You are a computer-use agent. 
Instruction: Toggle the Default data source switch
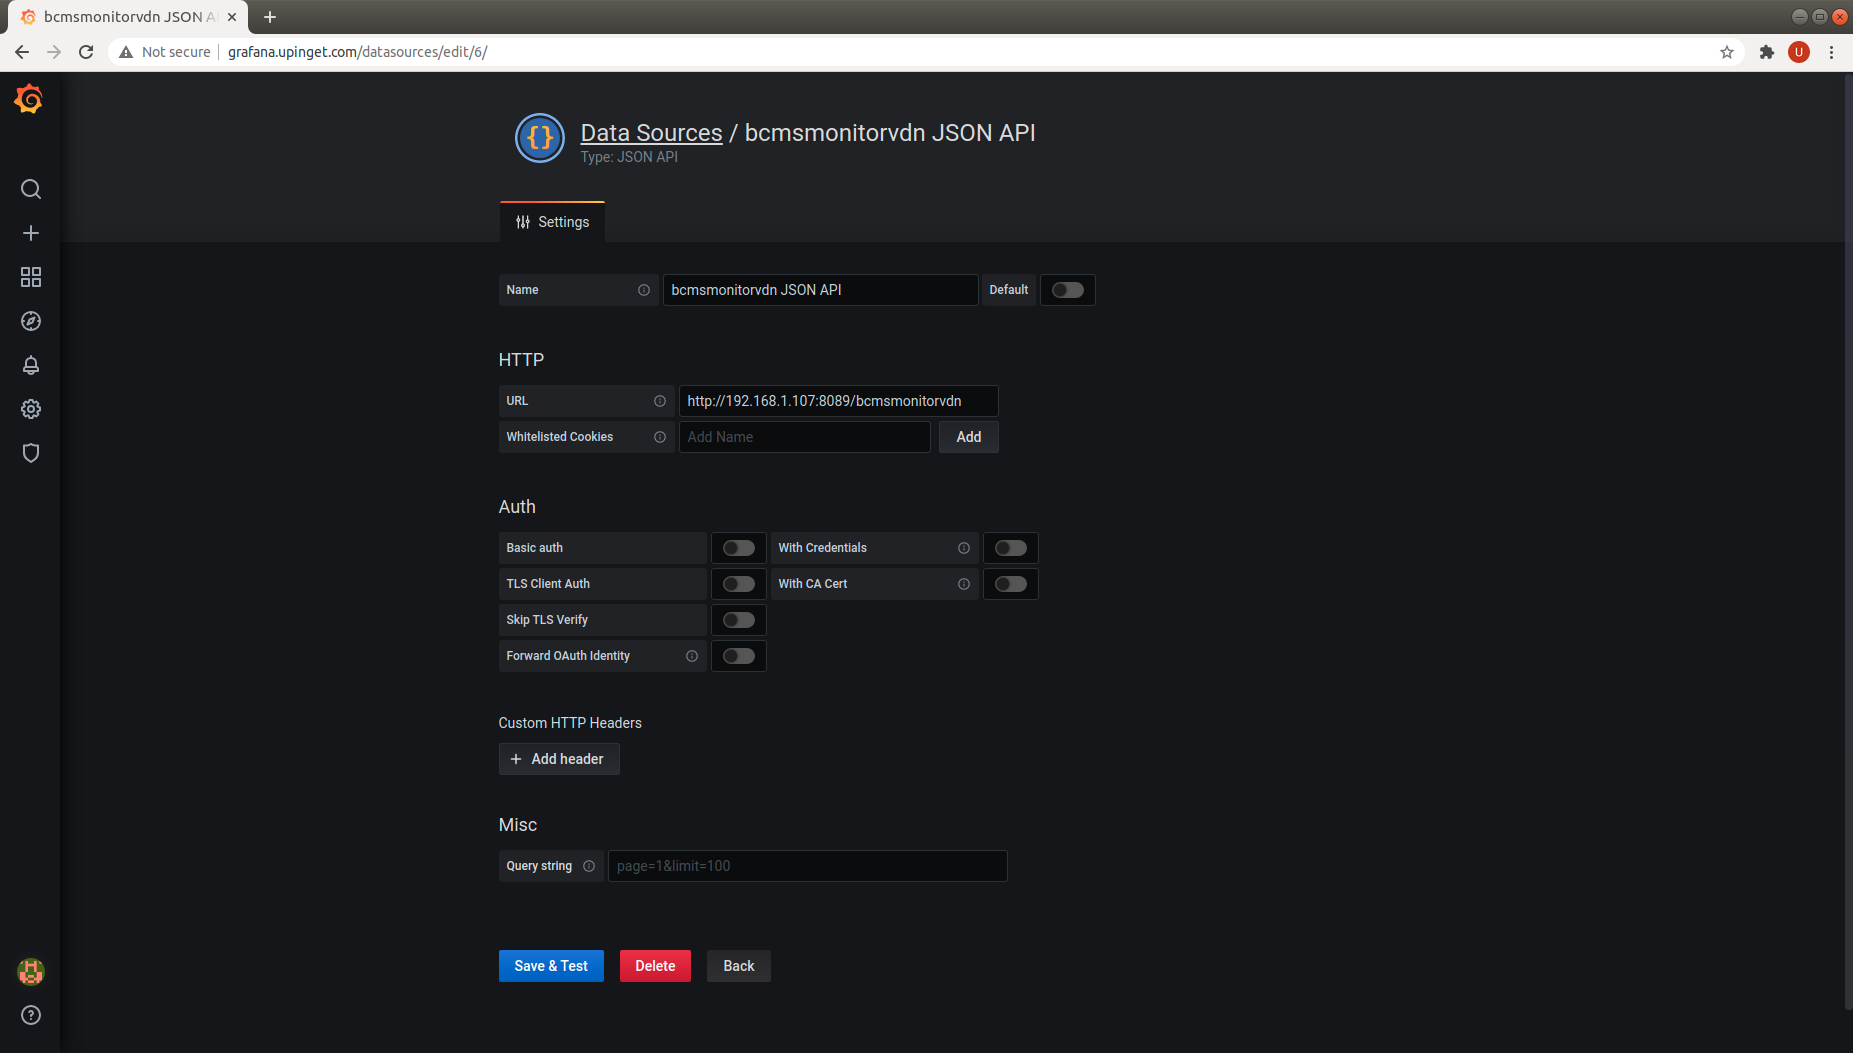(1067, 290)
